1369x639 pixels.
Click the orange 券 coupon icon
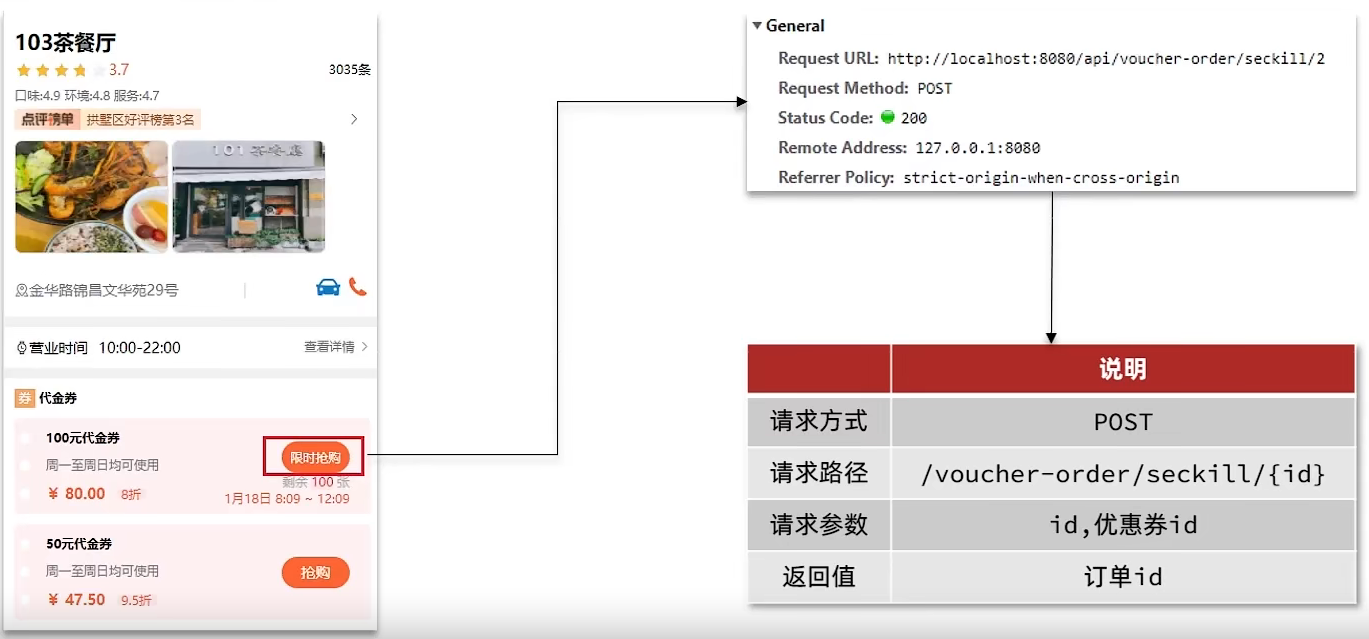pyautogui.click(x=25, y=398)
